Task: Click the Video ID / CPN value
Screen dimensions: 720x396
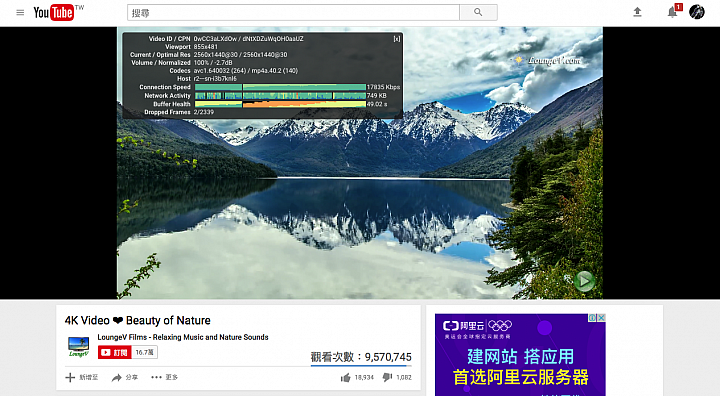Action: pos(248,39)
